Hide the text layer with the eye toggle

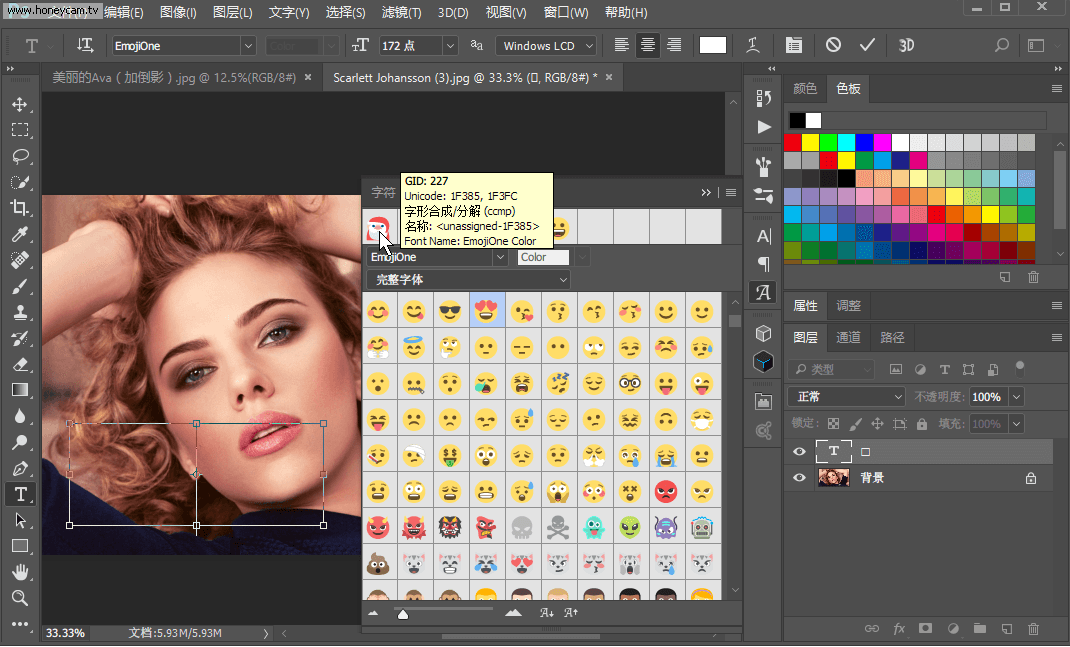click(x=798, y=452)
